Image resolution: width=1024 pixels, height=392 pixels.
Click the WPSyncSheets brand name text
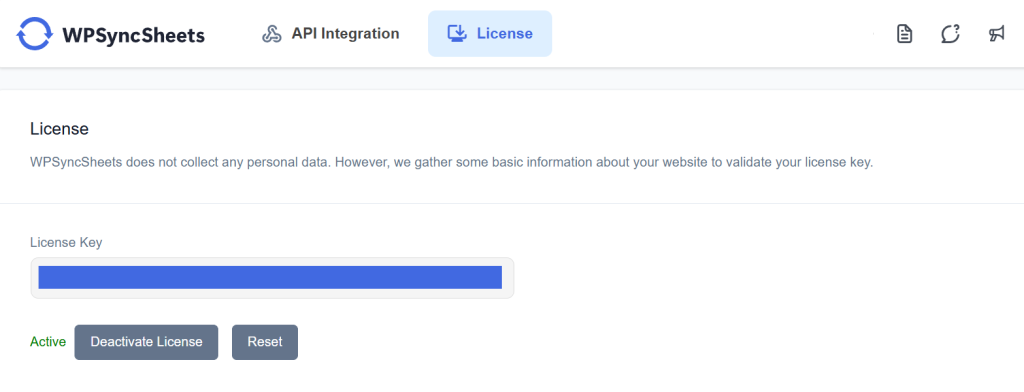coord(133,35)
